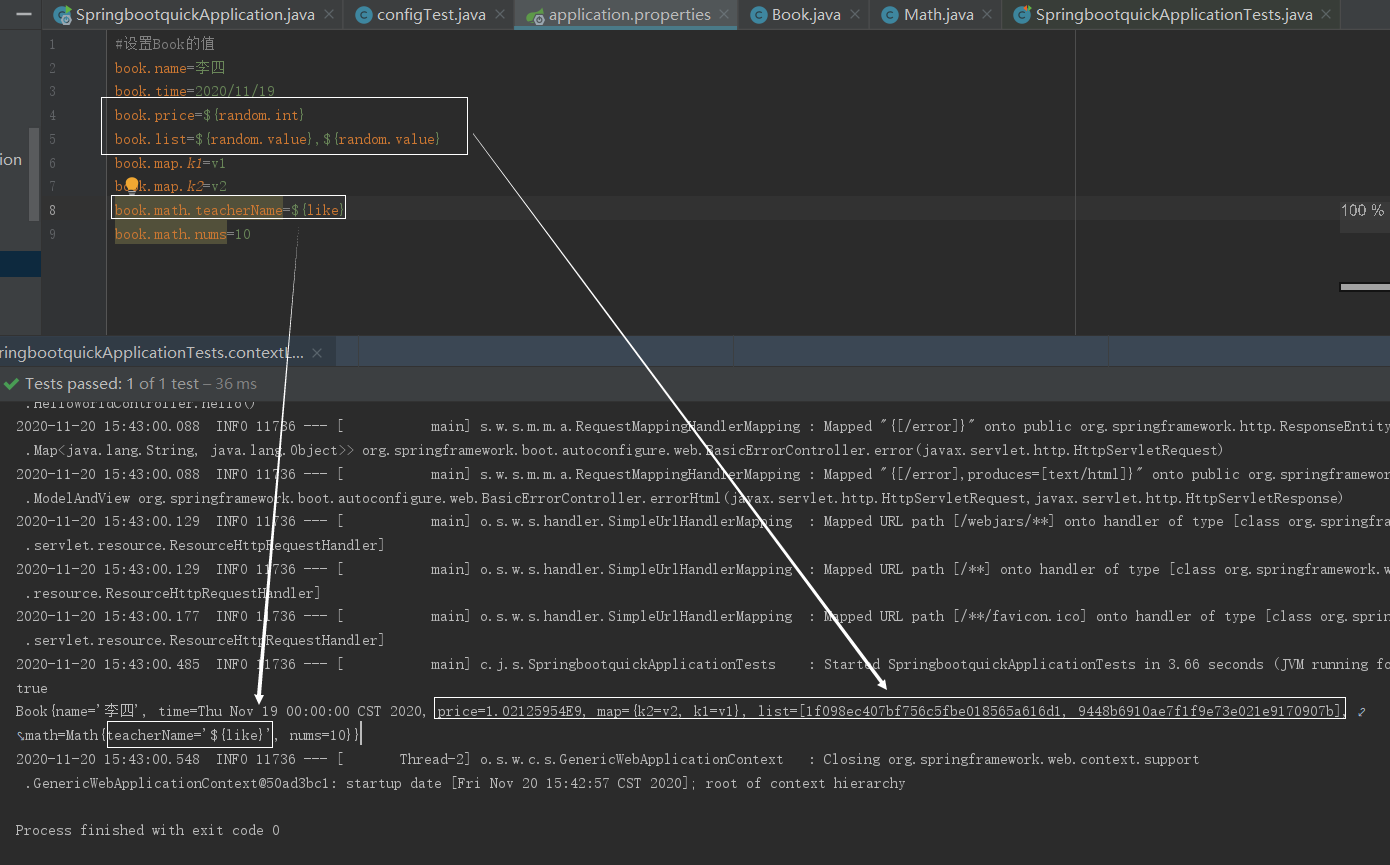Screen dimensions: 1390x865
Task: Select the SpringbootquickApplicationTests.contextL... run tab
Action: (x=150, y=353)
